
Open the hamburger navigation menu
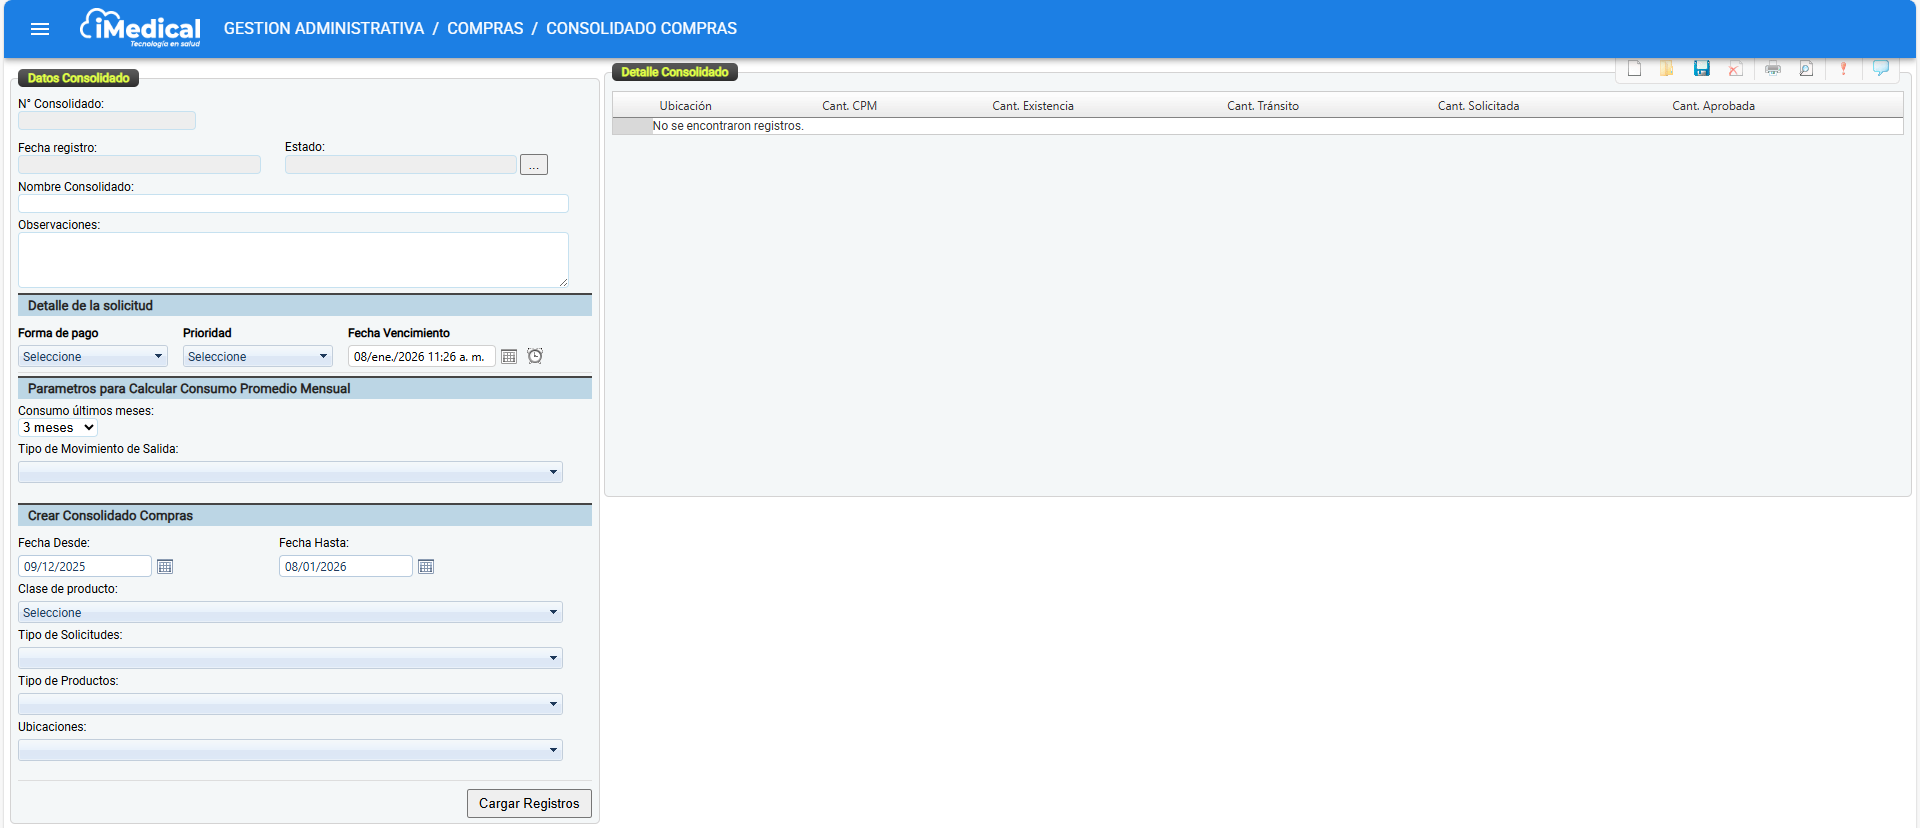pos(40,29)
